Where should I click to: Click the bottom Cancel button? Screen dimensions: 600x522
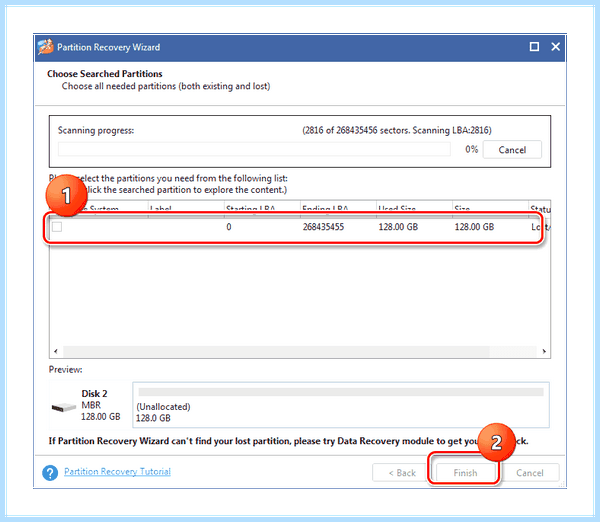coord(530,473)
